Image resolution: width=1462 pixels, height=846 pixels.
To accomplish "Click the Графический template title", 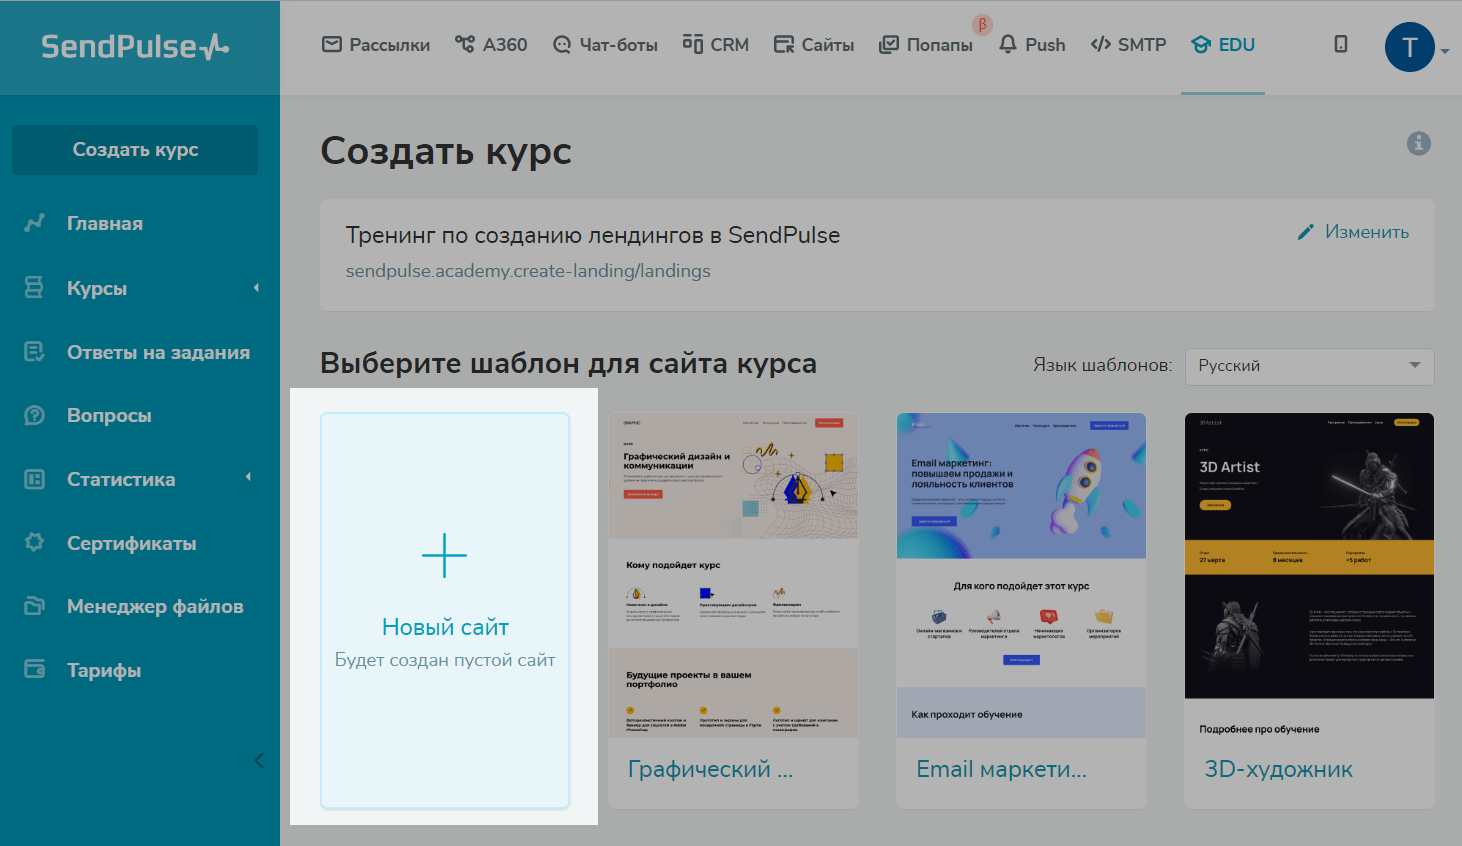I will pyautogui.click(x=710, y=769).
